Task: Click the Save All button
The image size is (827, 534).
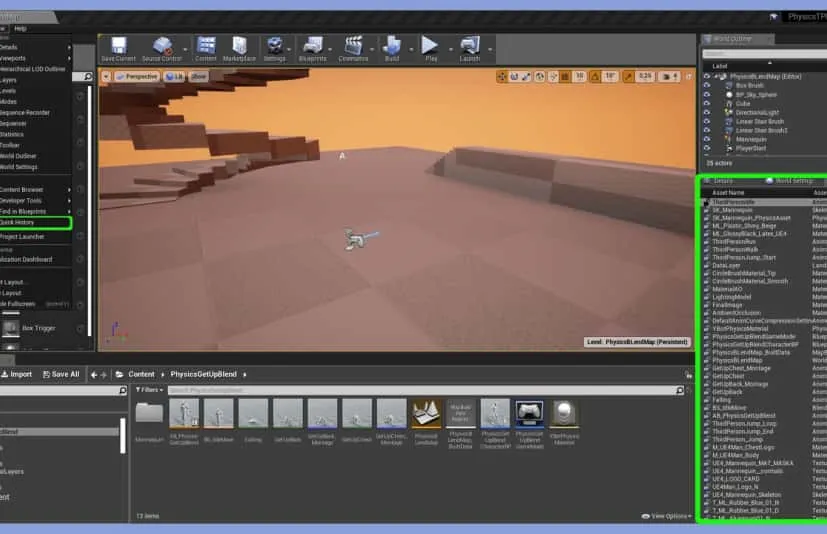Action: (x=60, y=374)
